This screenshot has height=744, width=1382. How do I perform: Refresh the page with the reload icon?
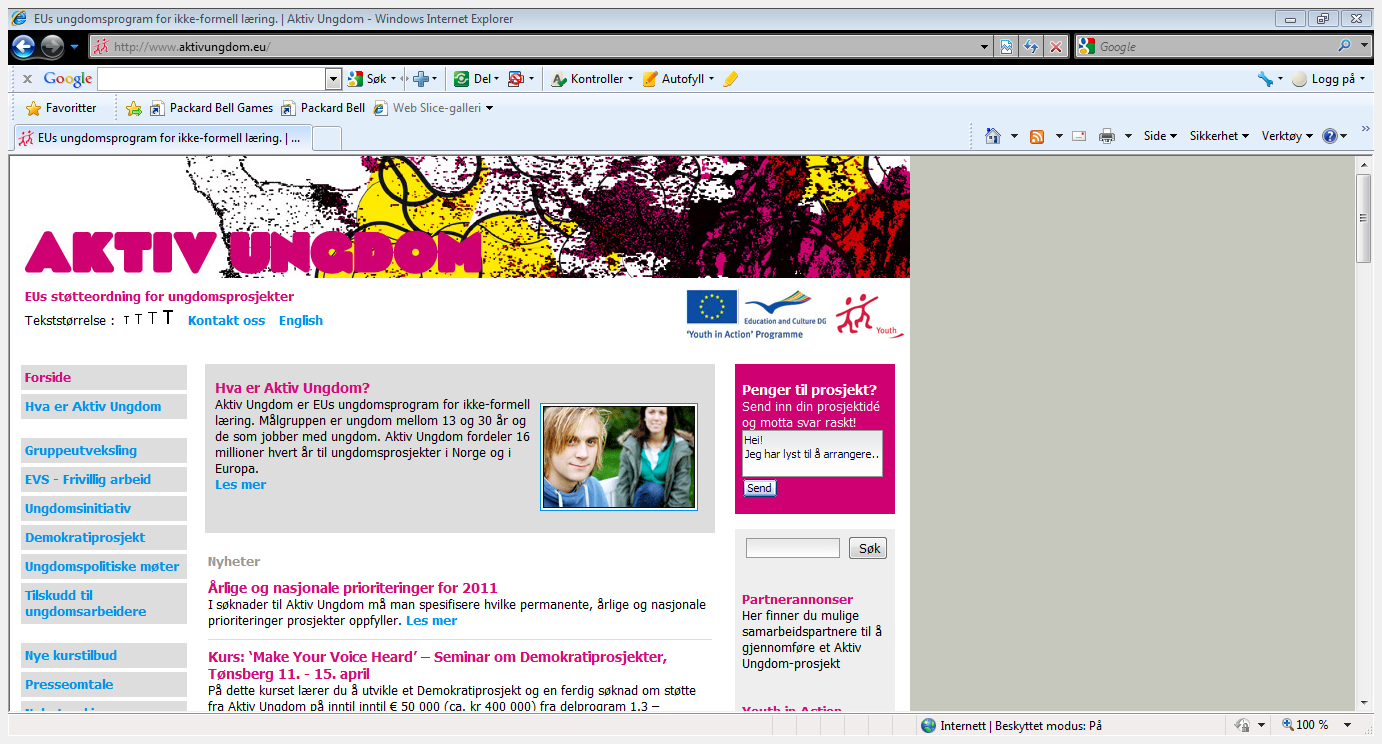pos(1030,47)
